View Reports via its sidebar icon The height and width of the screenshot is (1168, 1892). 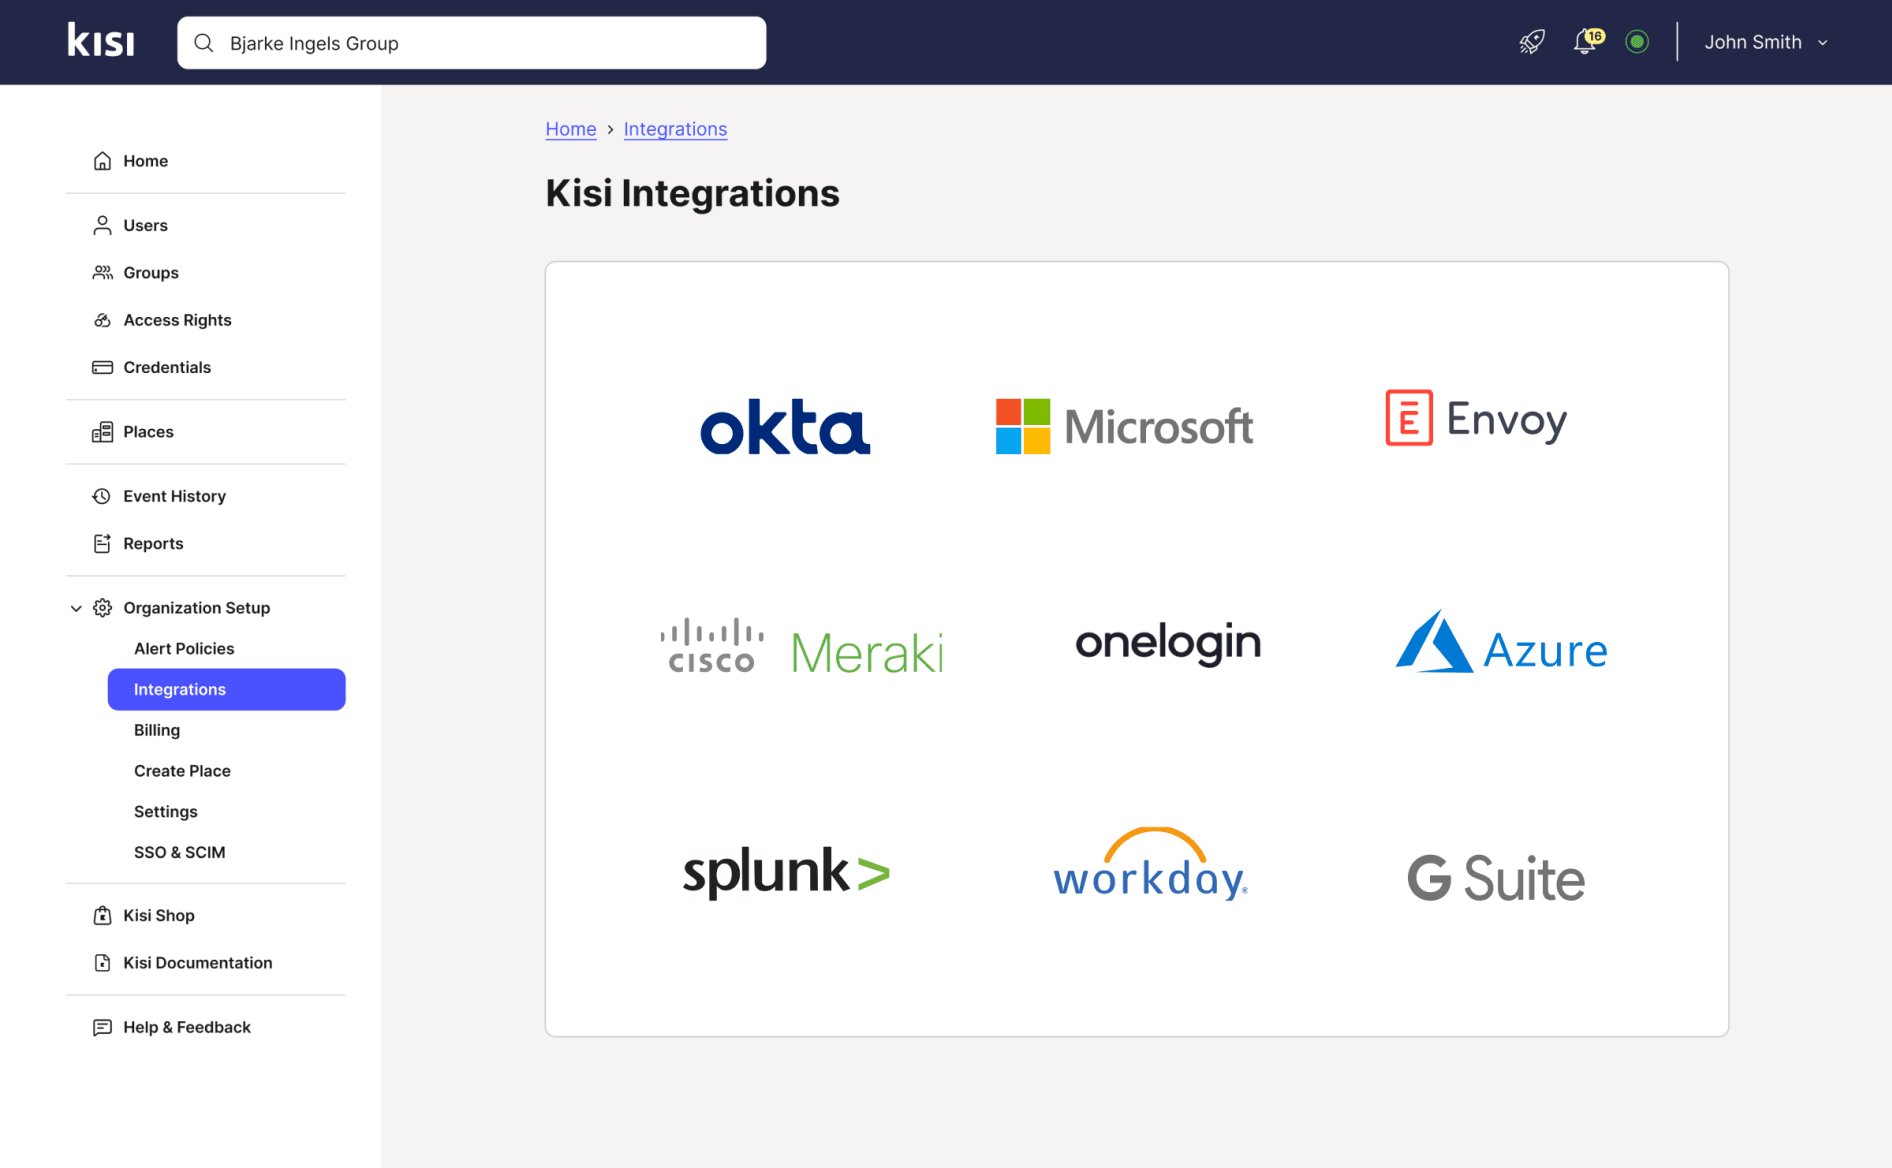(x=103, y=543)
